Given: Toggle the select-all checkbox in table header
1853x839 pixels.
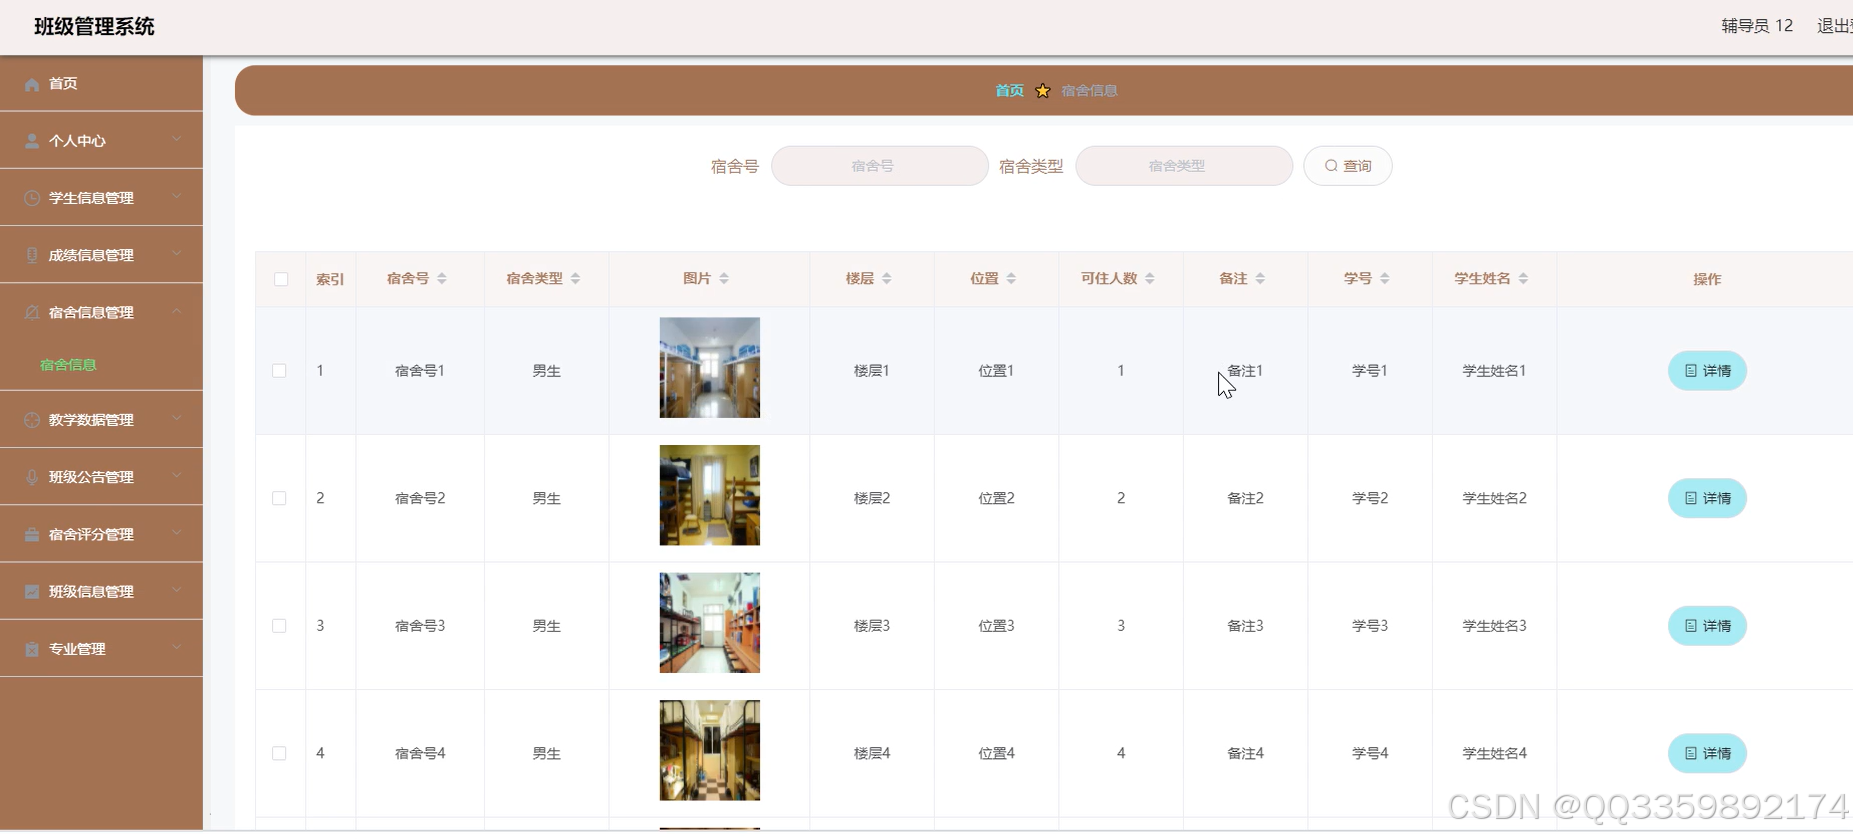Looking at the screenshot, I should [281, 279].
